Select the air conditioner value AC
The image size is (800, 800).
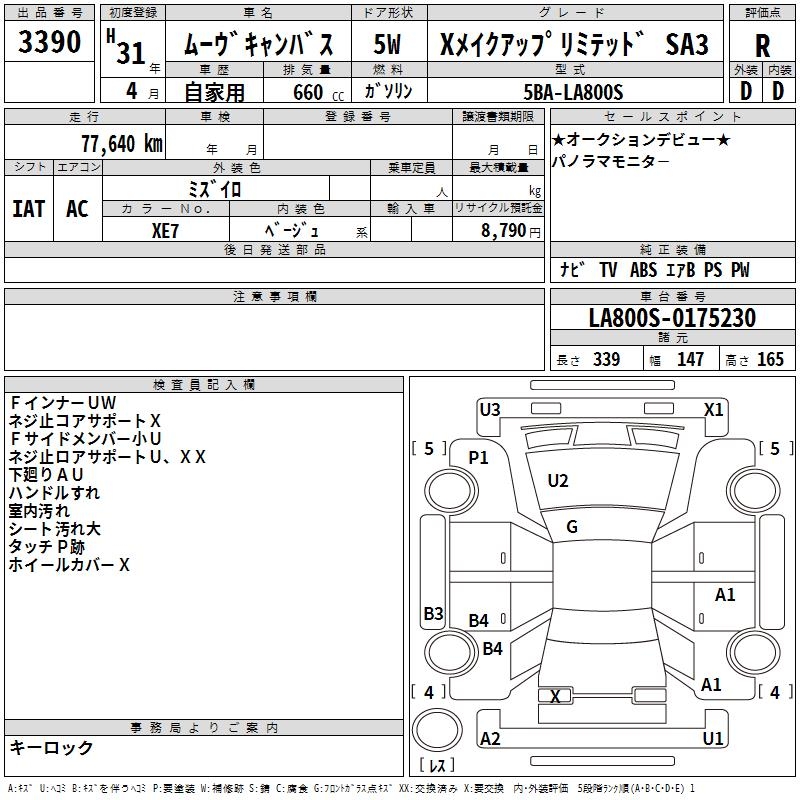(78, 209)
